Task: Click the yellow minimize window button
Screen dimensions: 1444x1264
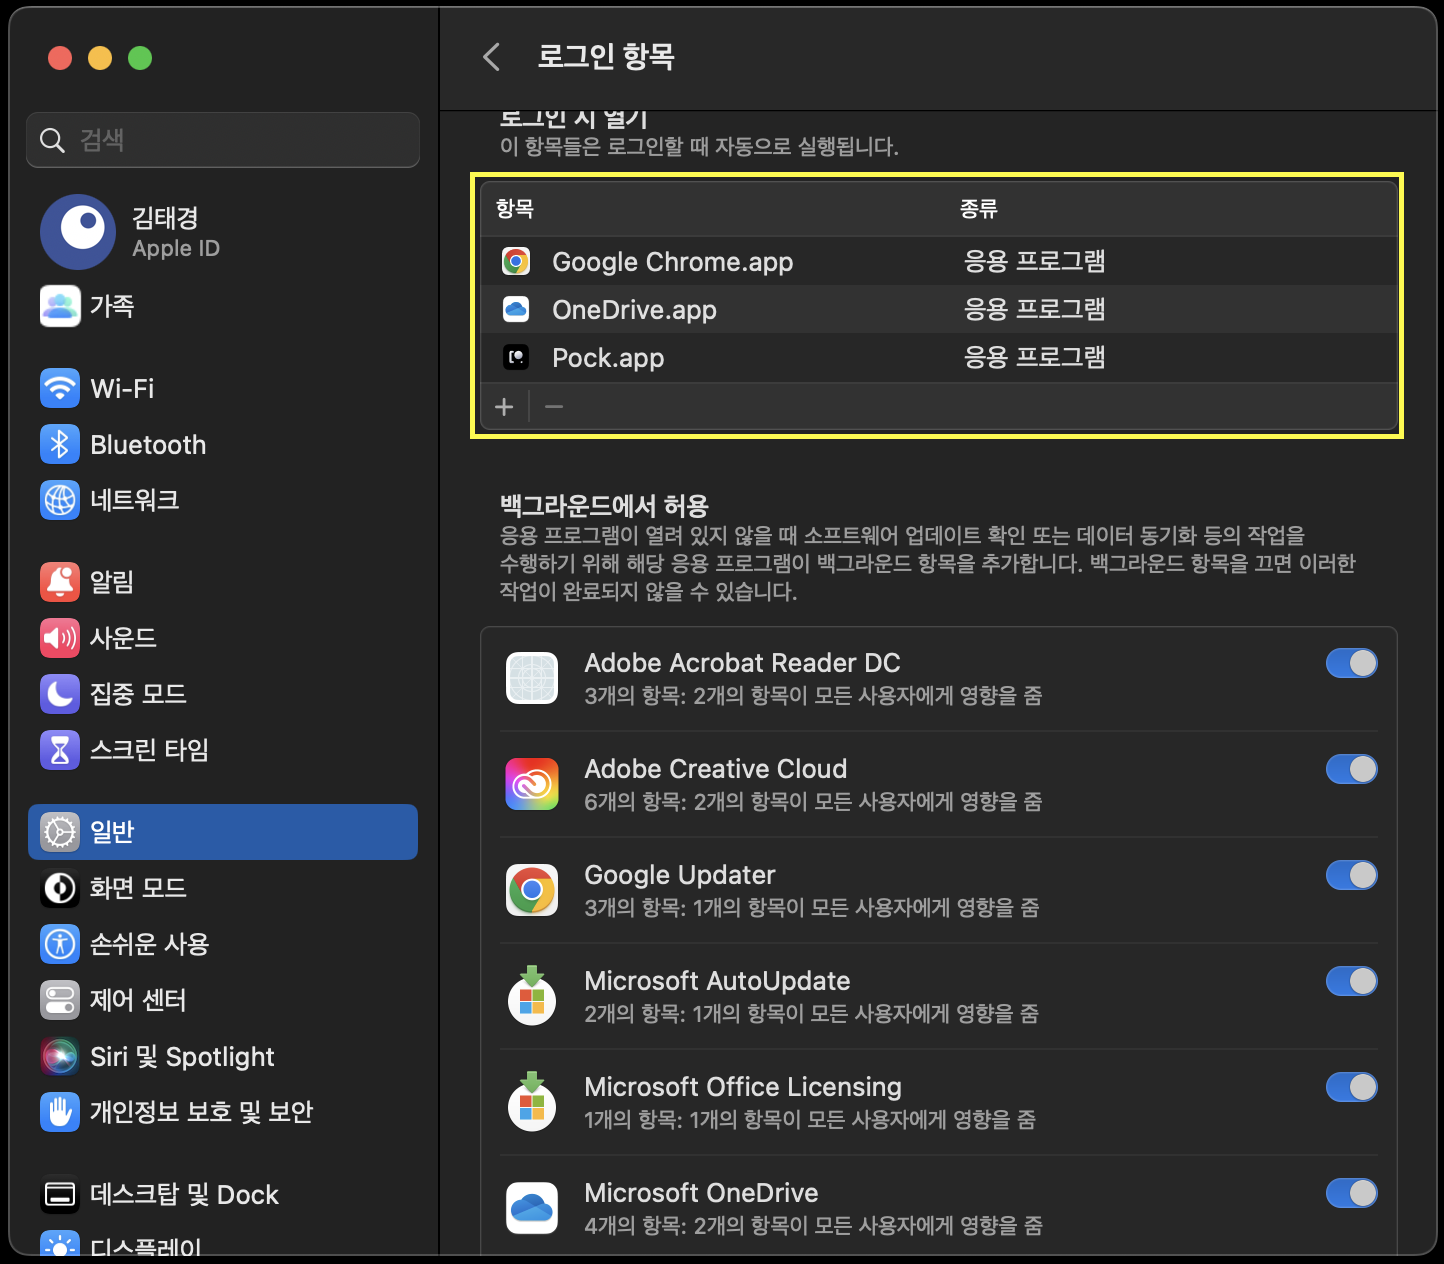Action: pos(100,58)
